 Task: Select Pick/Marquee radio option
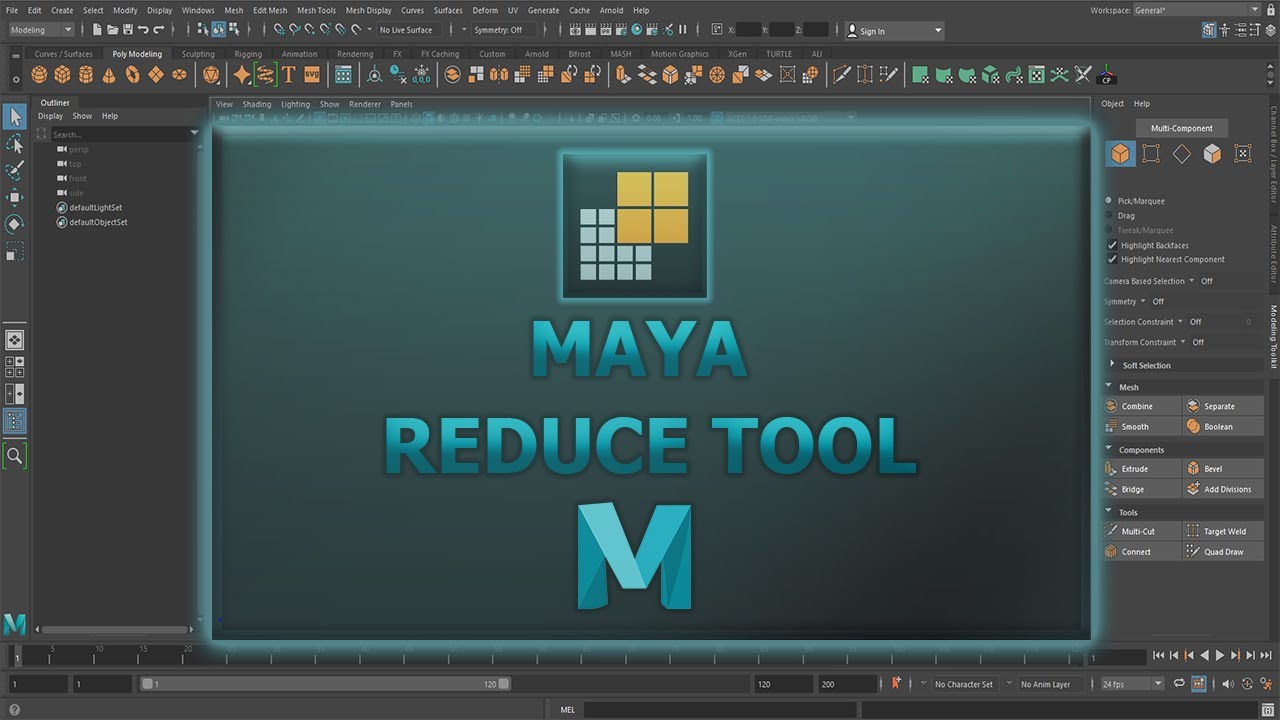[x=1109, y=201]
